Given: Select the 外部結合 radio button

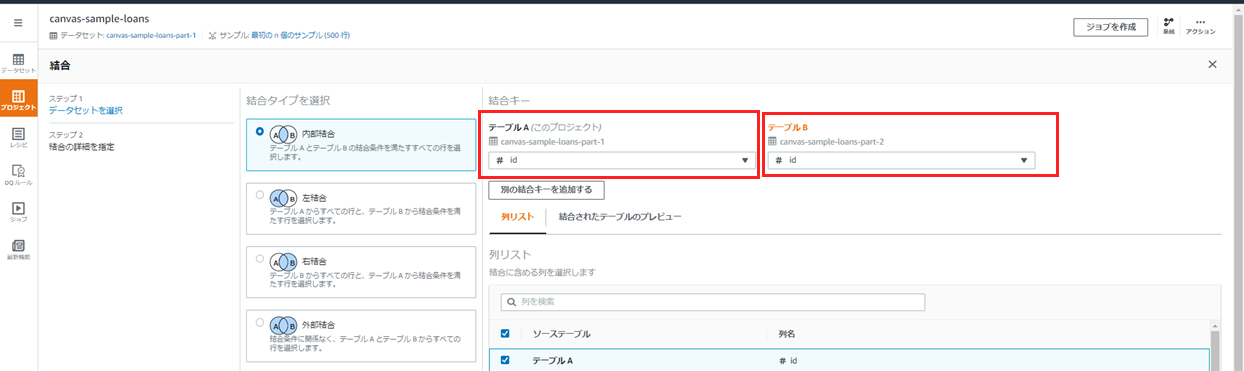Looking at the screenshot, I should click(x=260, y=322).
